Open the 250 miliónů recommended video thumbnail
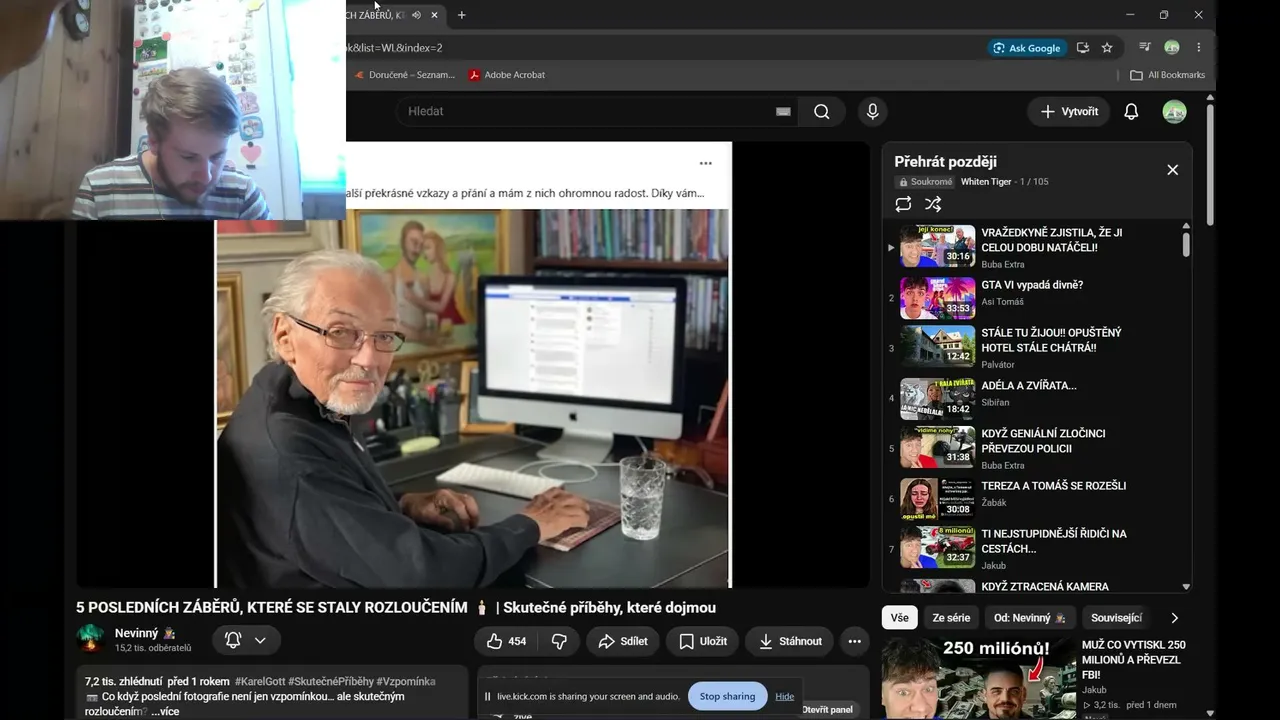This screenshot has height=720, width=1280. [x=978, y=679]
